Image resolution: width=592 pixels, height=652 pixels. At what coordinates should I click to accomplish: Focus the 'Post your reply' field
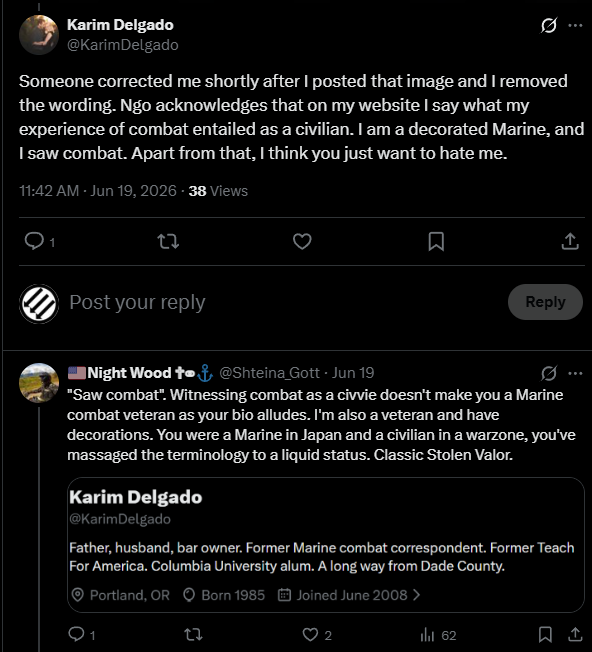[283, 302]
